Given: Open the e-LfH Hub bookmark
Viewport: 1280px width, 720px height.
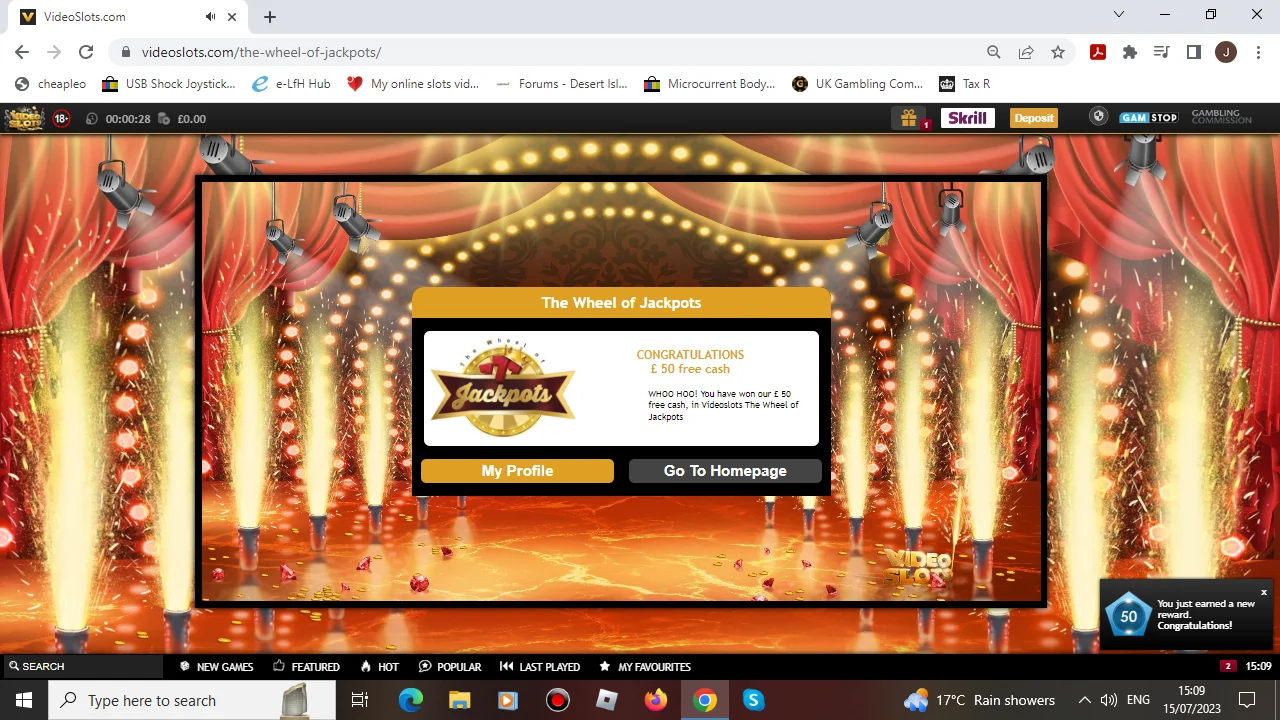Looking at the screenshot, I should 292,84.
